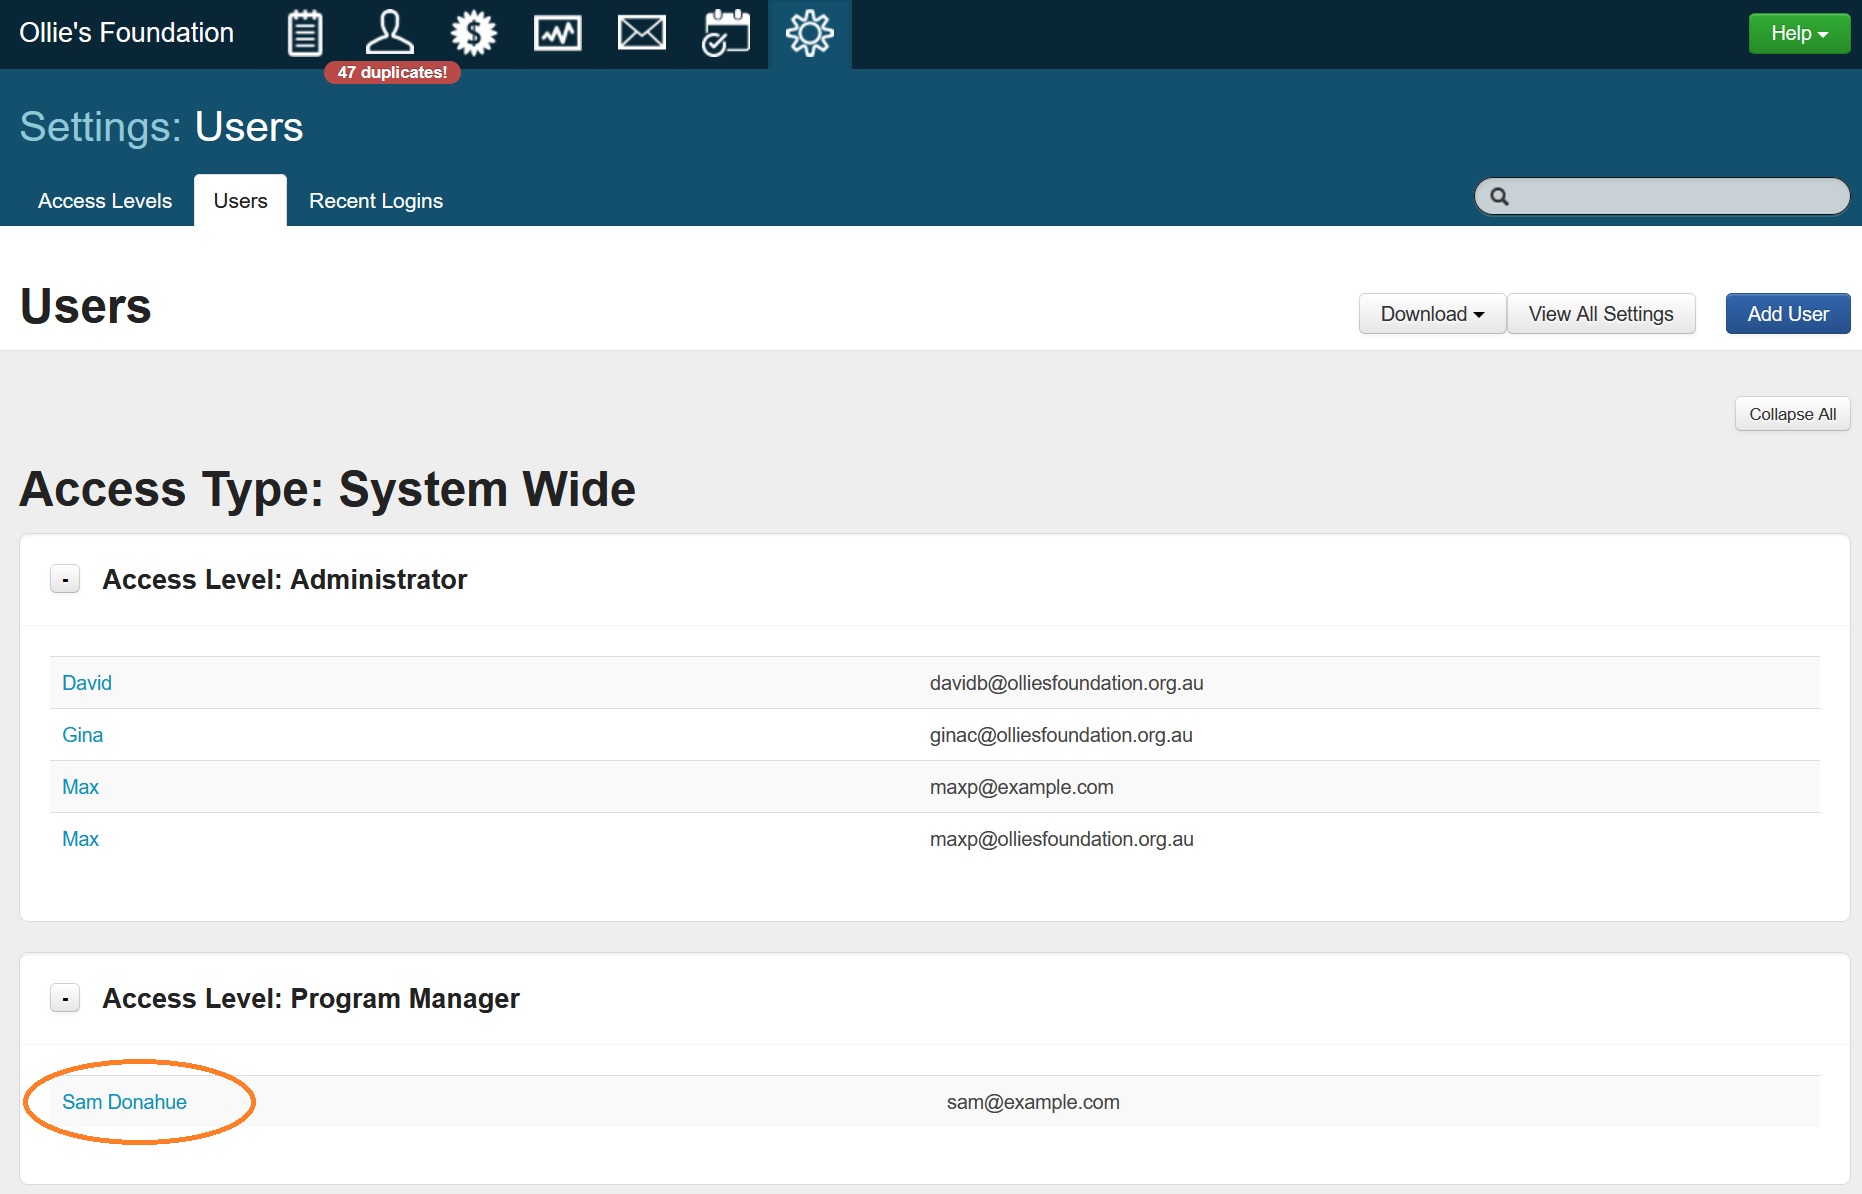Image resolution: width=1862 pixels, height=1194 pixels.
Task: Collapse the Program Manager access level section
Action: click(65, 999)
